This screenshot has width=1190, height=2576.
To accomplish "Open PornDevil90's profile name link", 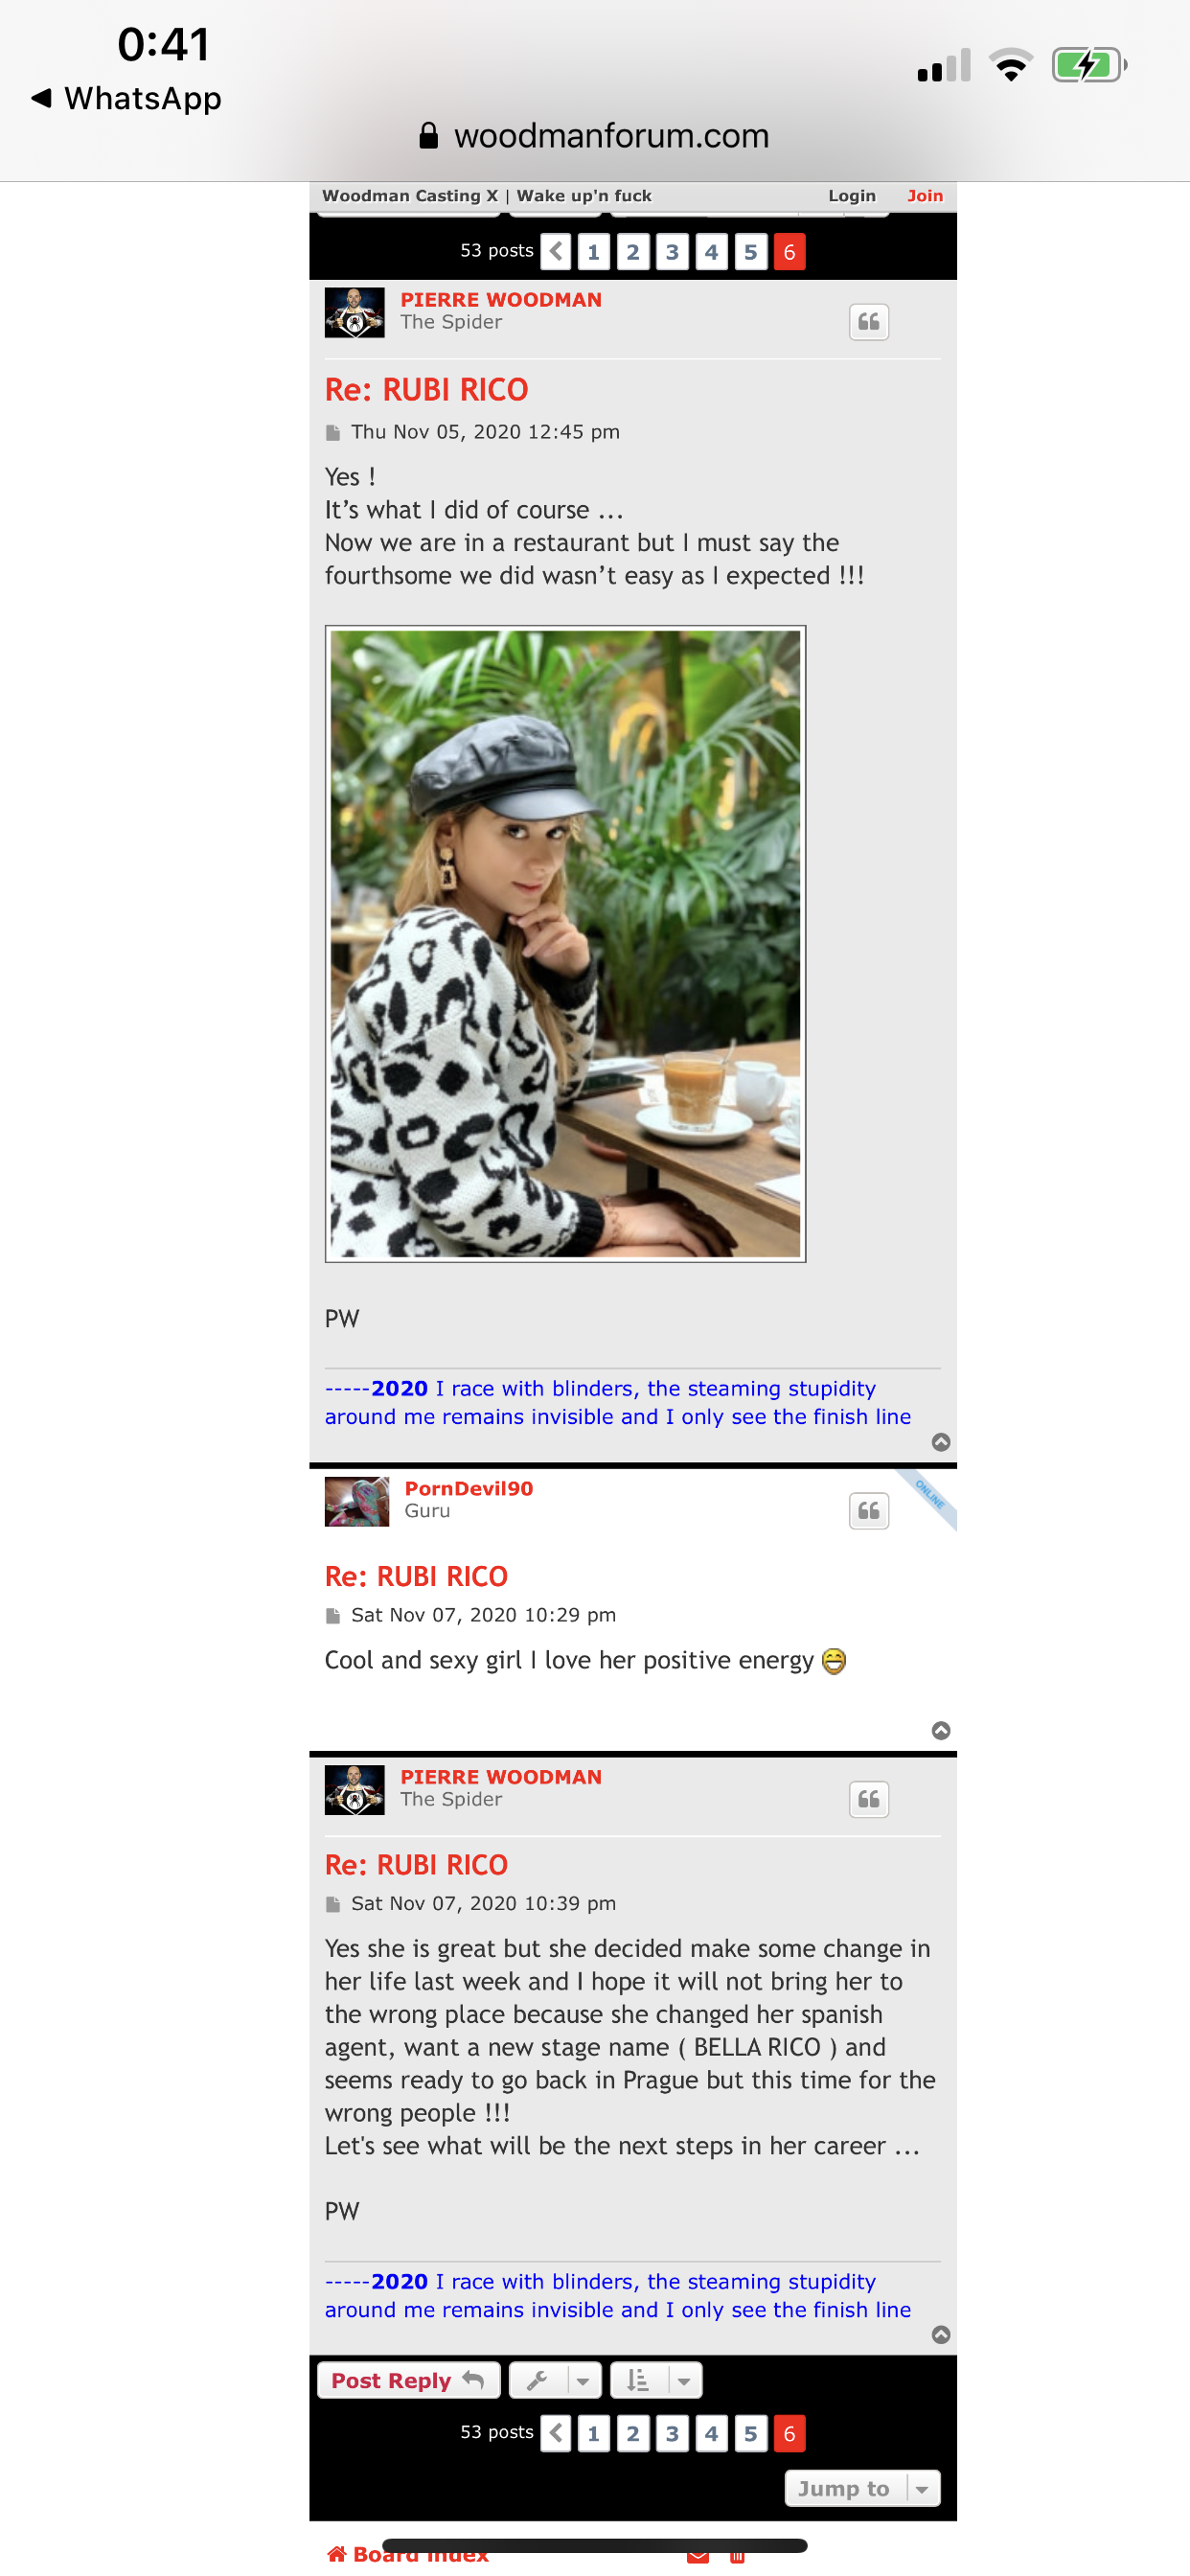I will point(469,1488).
